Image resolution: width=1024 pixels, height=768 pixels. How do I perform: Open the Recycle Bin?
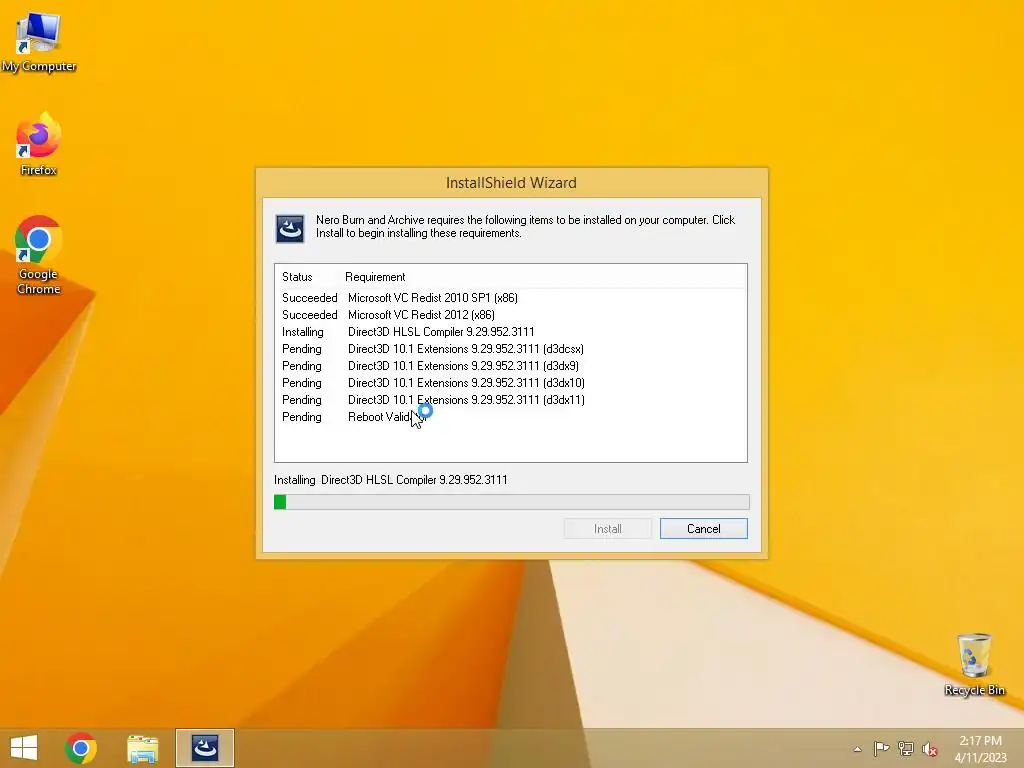(974, 664)
